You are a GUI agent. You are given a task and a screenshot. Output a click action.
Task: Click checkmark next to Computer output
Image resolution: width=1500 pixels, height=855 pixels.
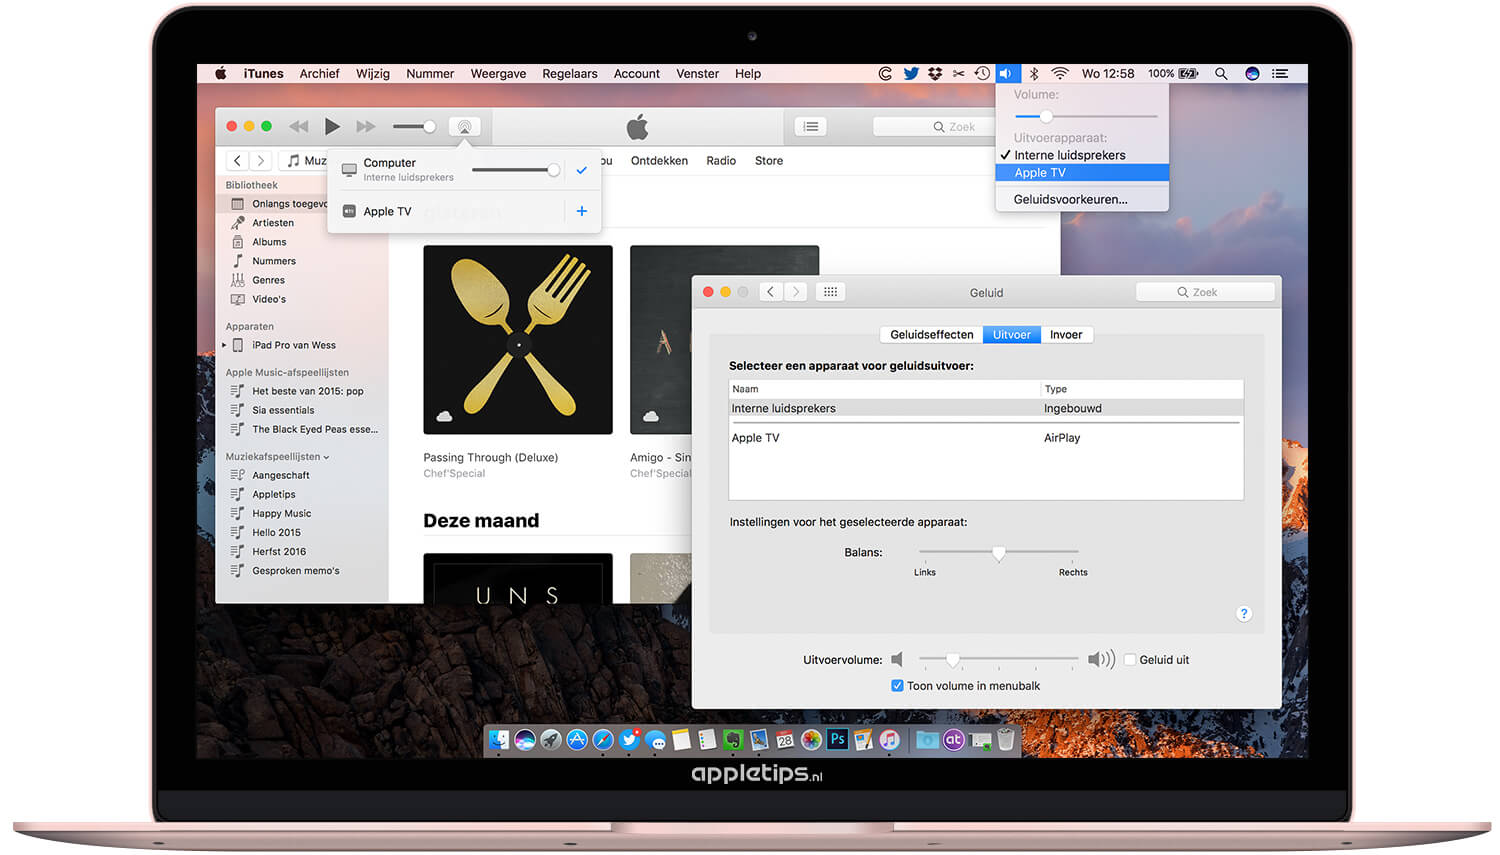(x=581, y=170)
